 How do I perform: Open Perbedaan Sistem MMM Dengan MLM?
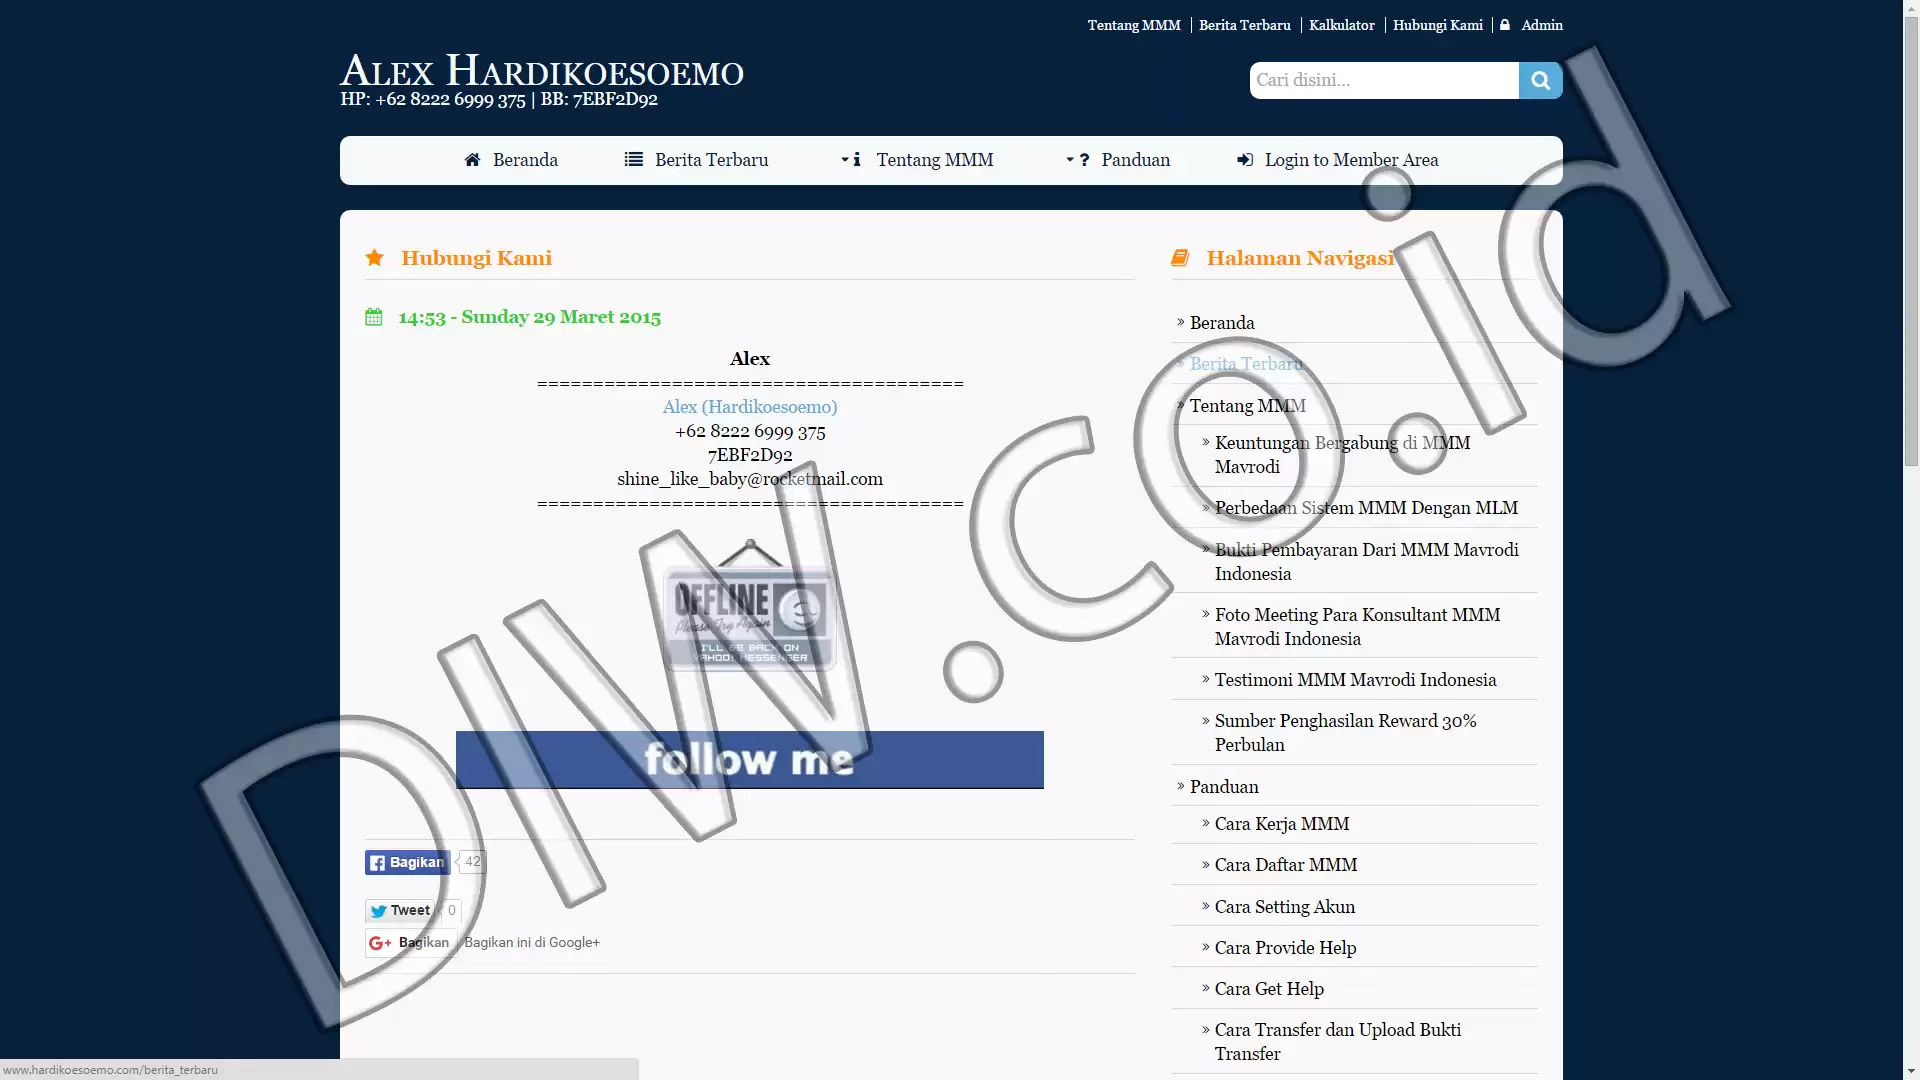point(1366,508)
